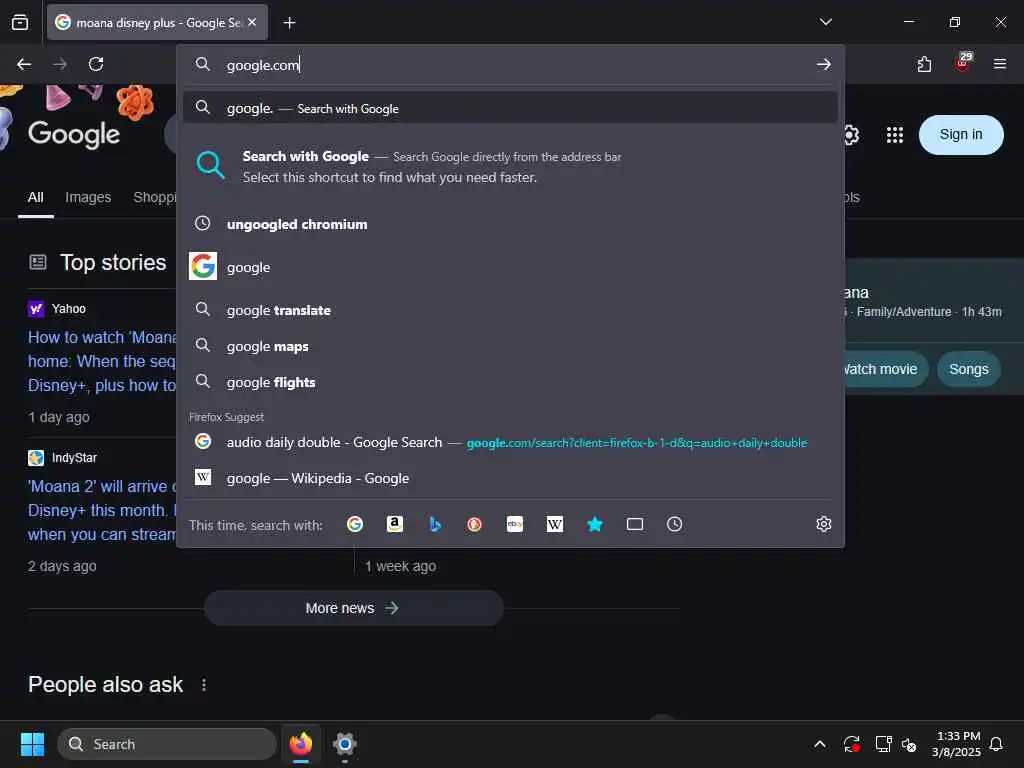Click the Go arrow in address bar
Image resolution: width=1024 pixels, height=768 pixels.
tap(824, 64)
